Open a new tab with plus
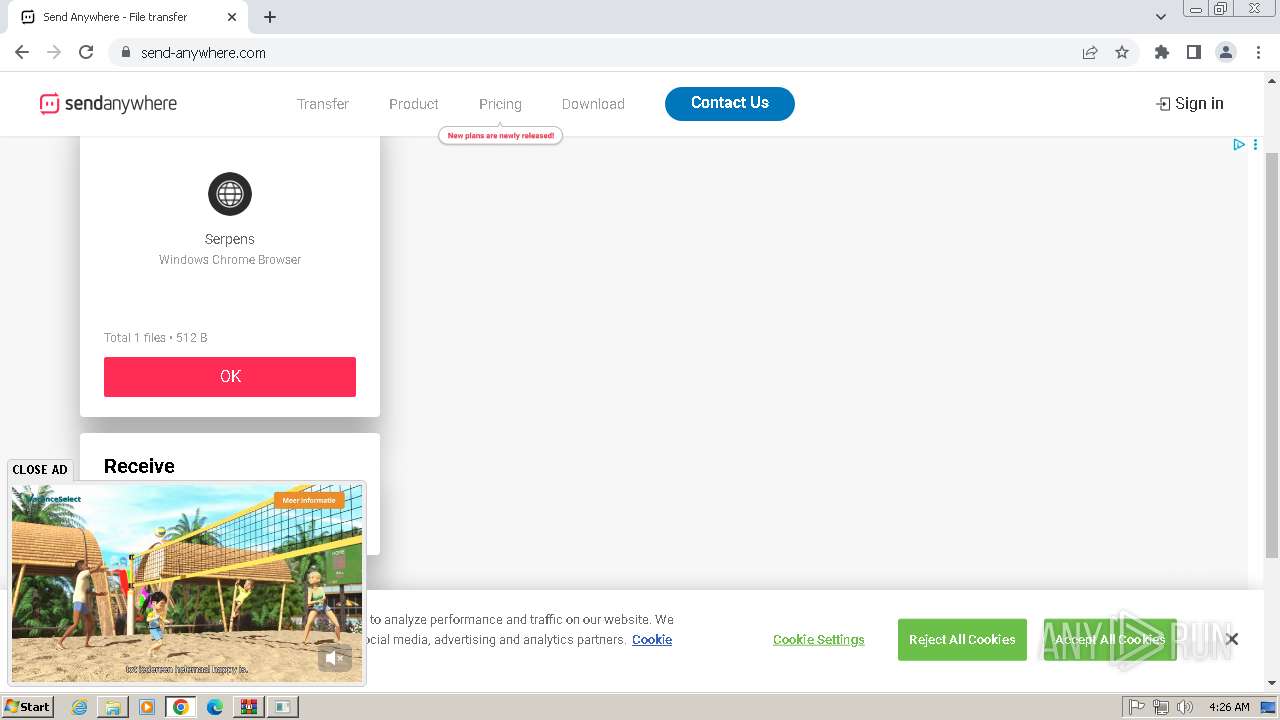 click(x=270, y=17)
